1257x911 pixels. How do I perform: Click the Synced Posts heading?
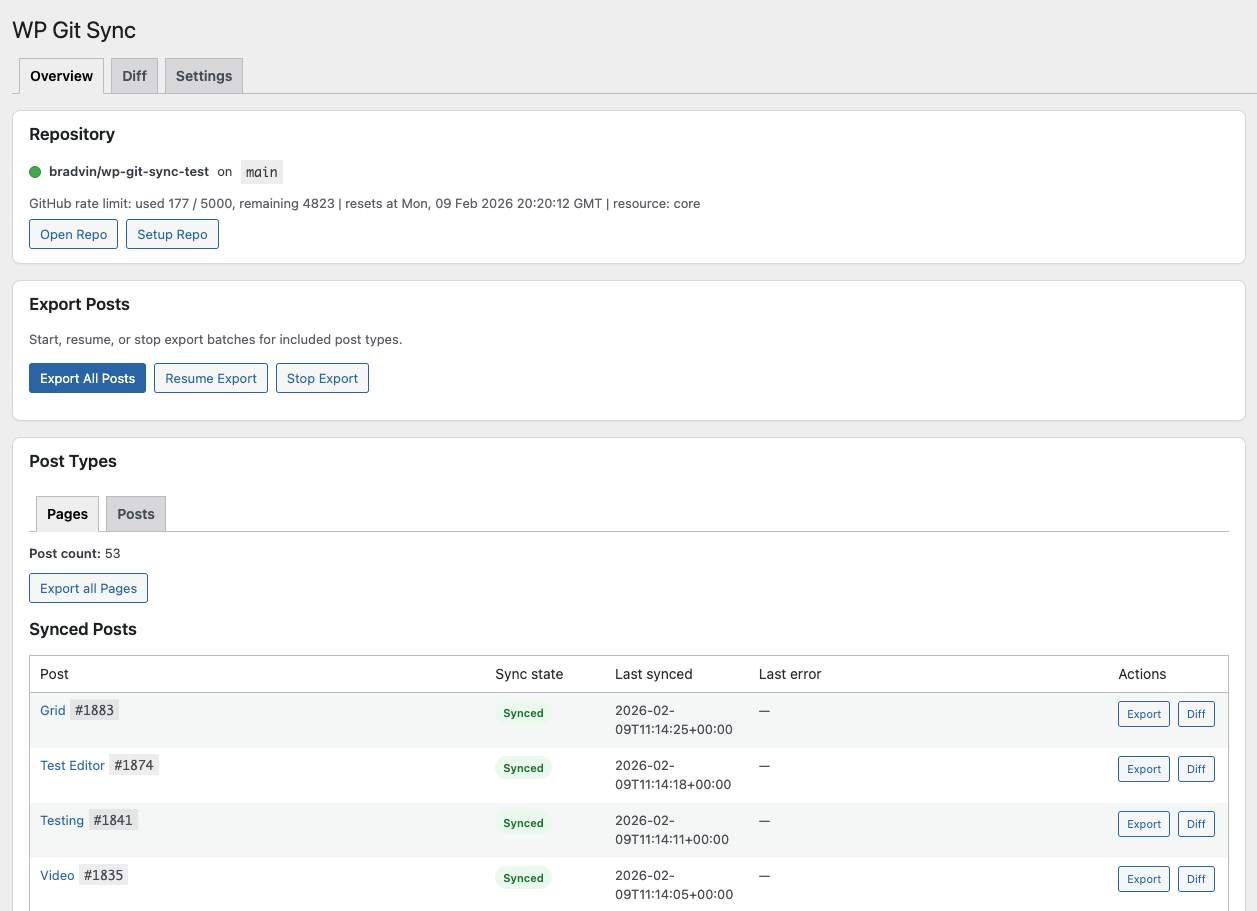click(83, 629)
